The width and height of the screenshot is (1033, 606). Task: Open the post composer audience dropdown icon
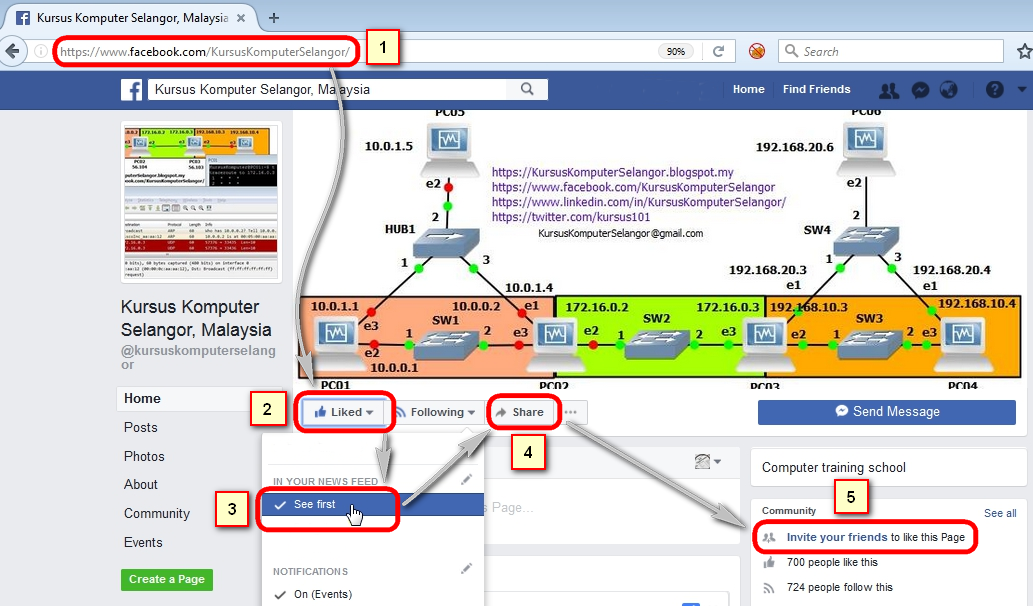[708, 462]
